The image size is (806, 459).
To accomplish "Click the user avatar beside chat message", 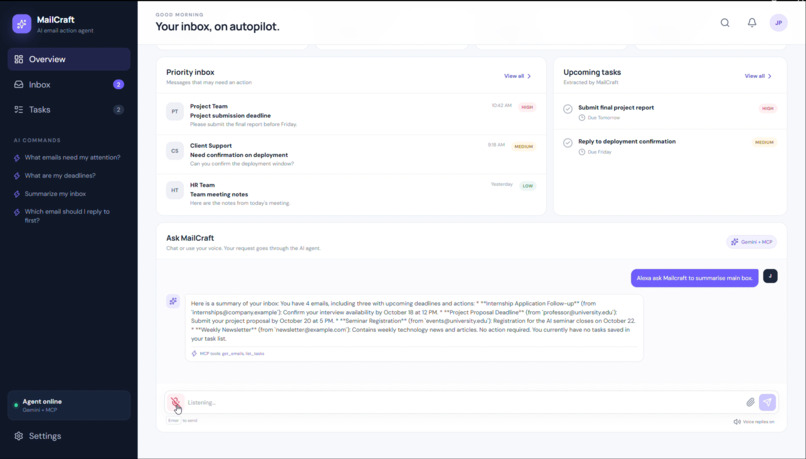I will click(770, 276).
